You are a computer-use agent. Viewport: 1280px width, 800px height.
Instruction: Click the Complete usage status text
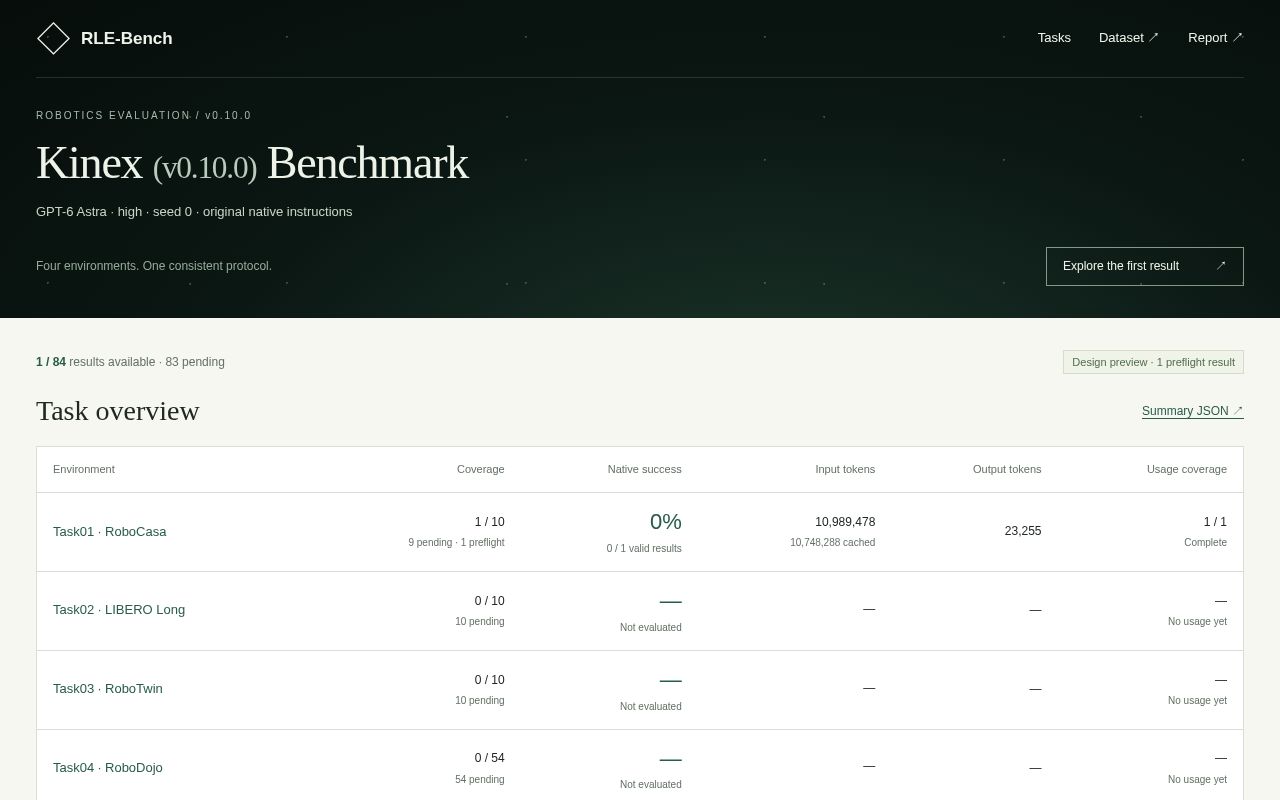pyautogui.click(x=1206, y=543)
